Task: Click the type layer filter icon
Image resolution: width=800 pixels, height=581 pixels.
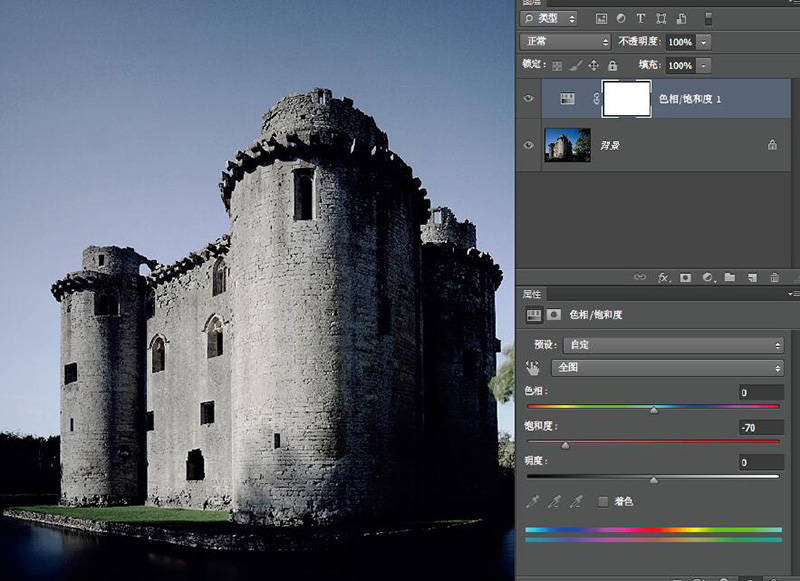Action: 640,19
